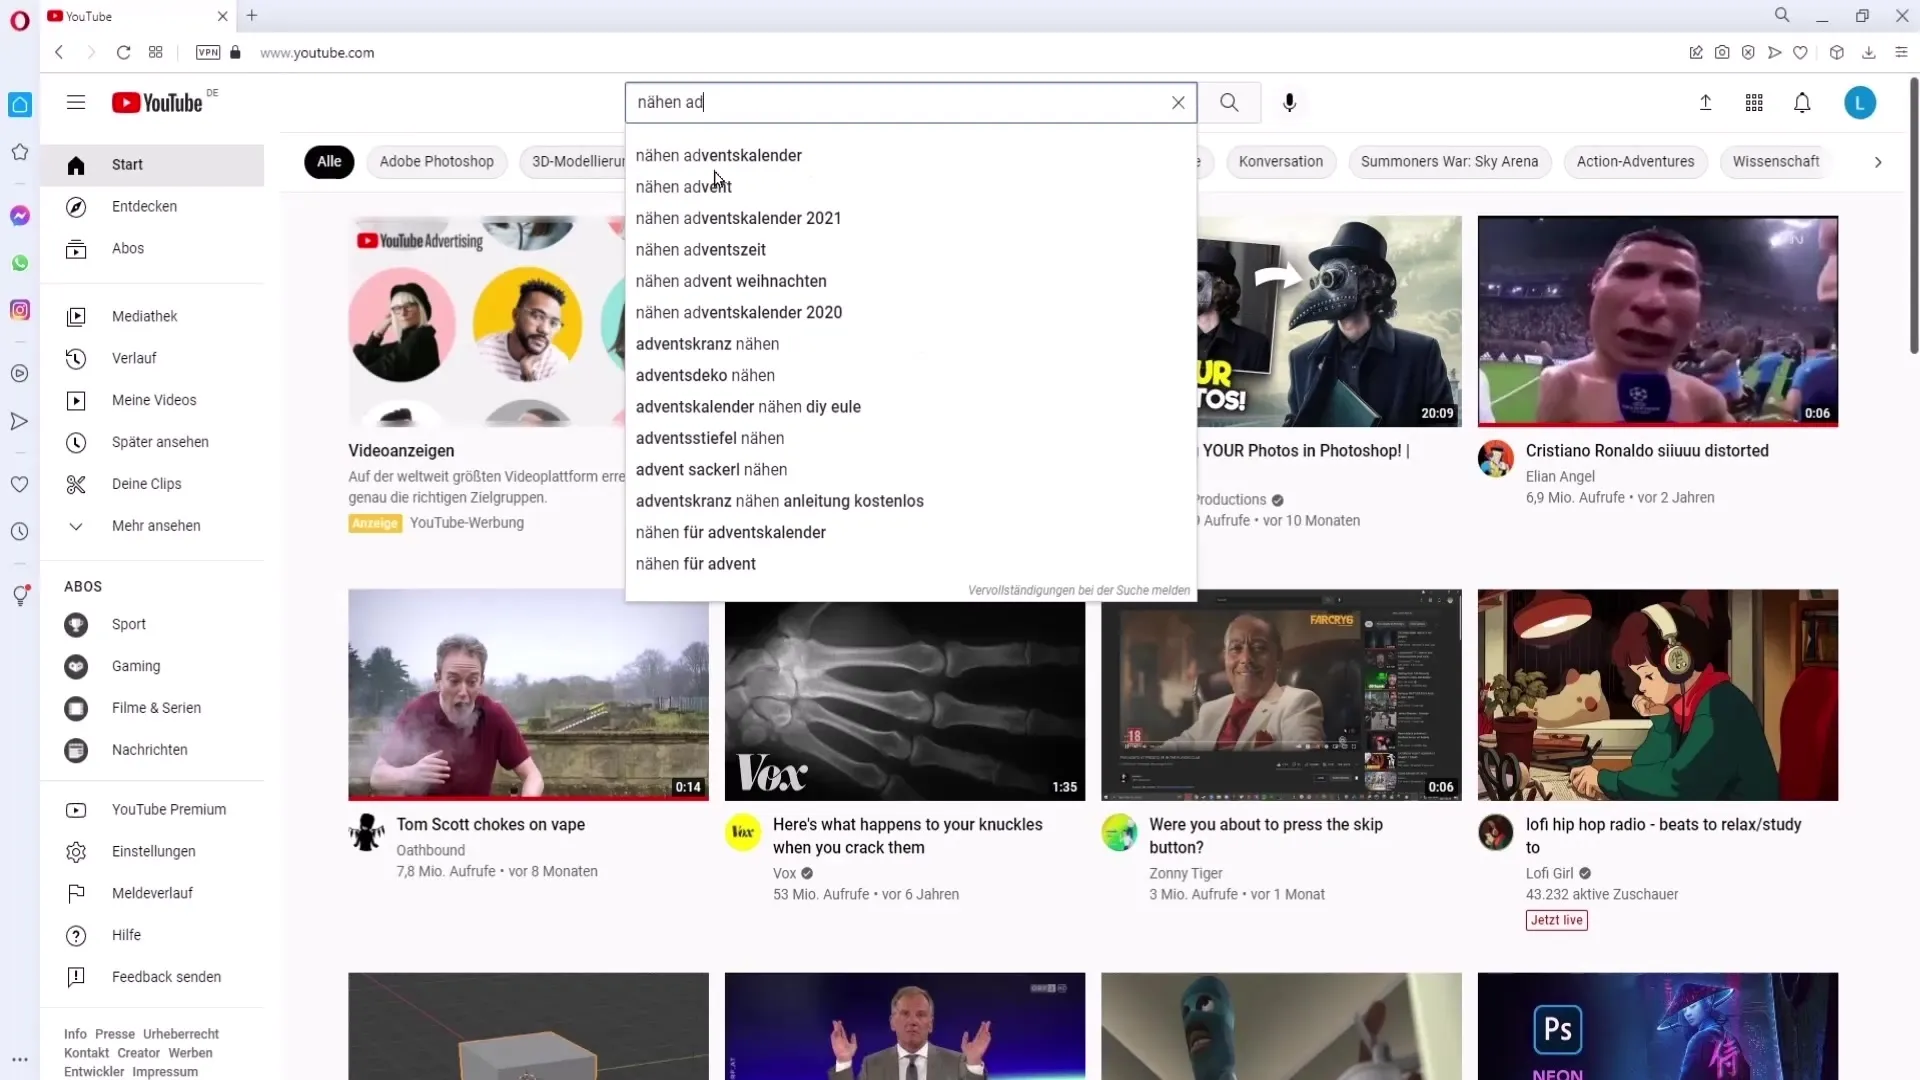The image size is (1920, 1080).
Task: Select the Adobe Photoshop filter chip
Action: coord(437,162)
